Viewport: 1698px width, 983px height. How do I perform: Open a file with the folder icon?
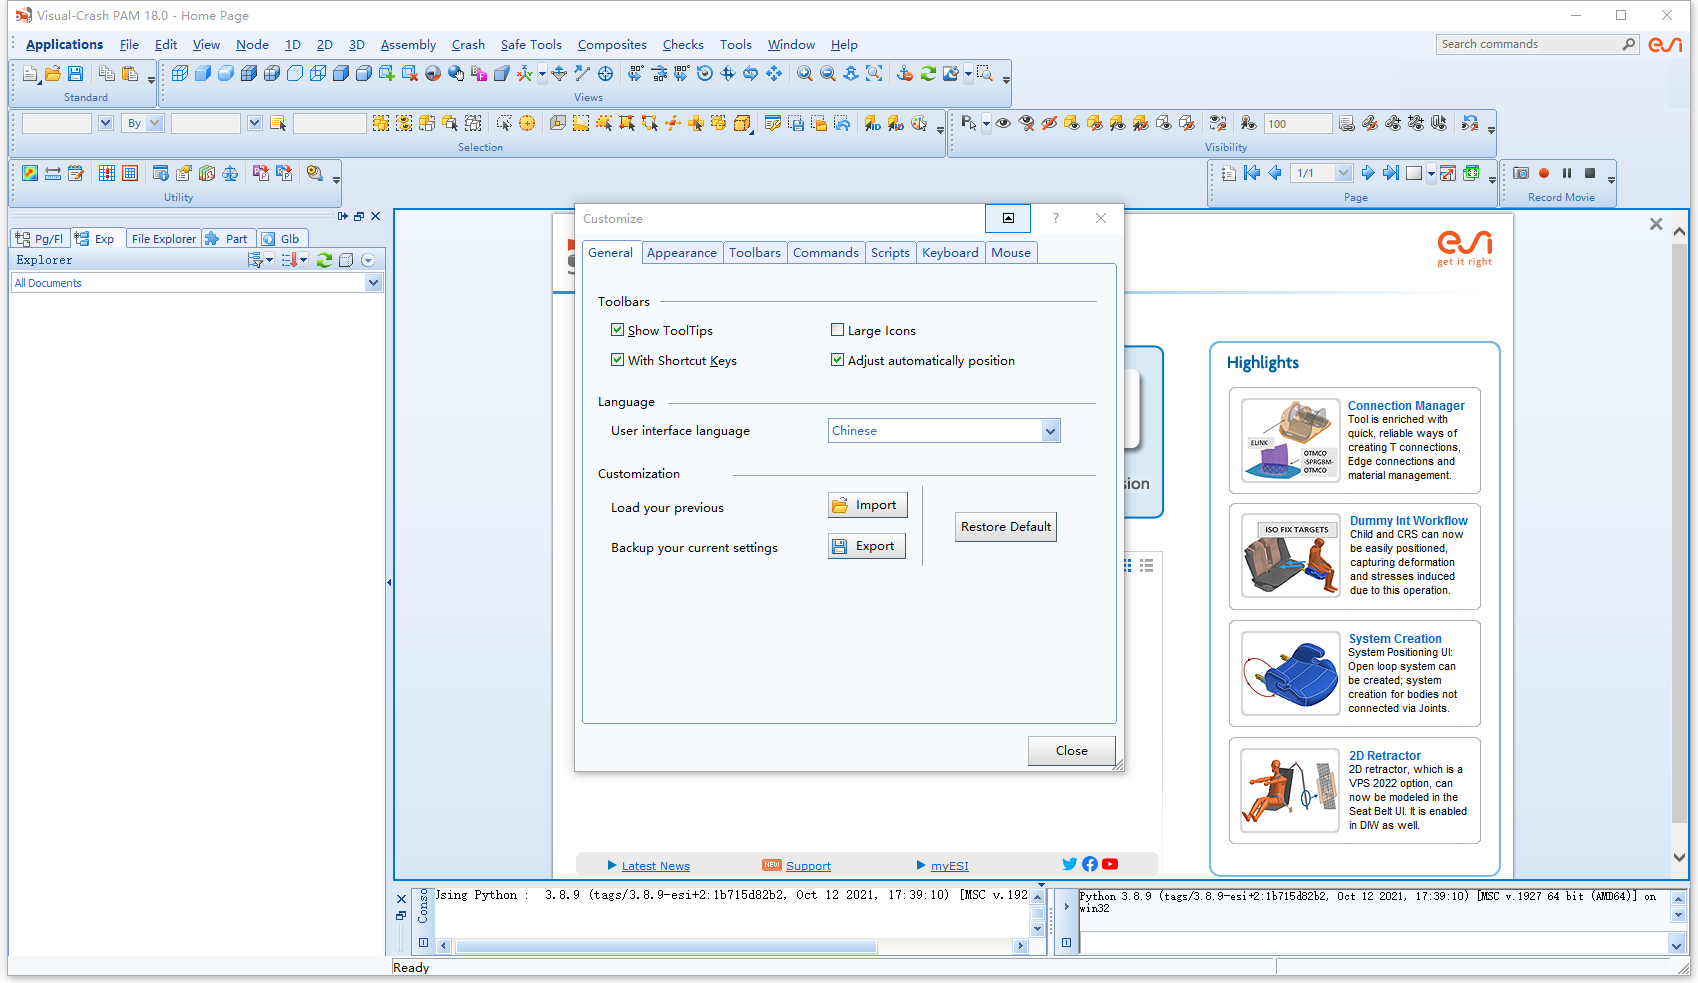52,74
